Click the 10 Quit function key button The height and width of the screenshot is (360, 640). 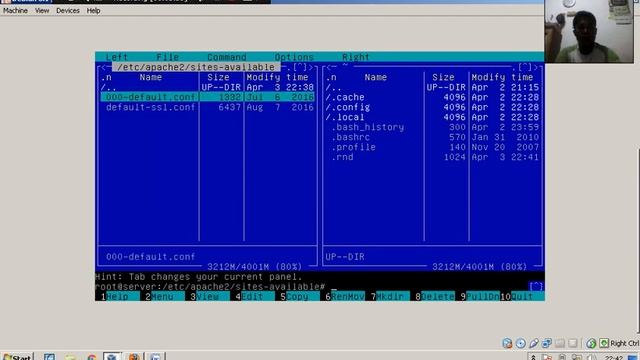click(522, 297)
